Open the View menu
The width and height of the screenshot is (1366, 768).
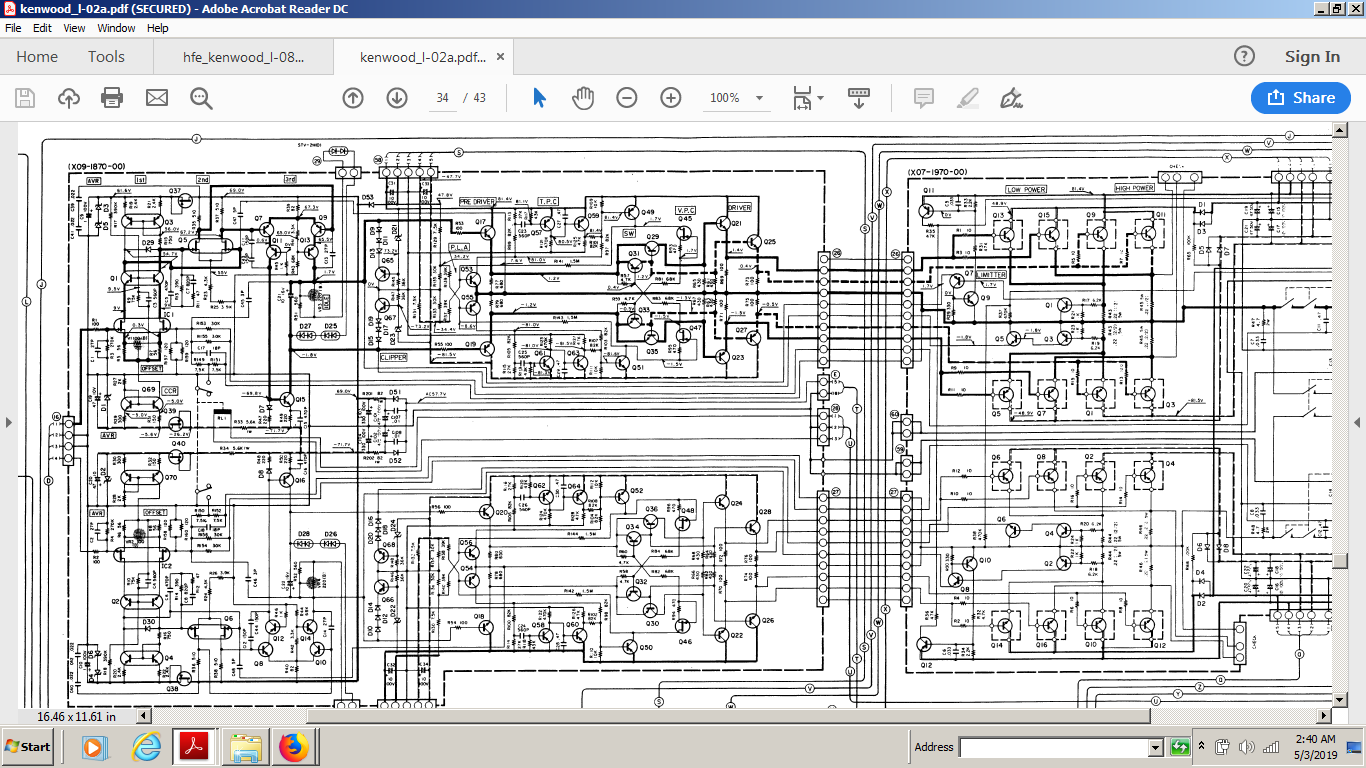pyautogui.click(x=74, y=28)
